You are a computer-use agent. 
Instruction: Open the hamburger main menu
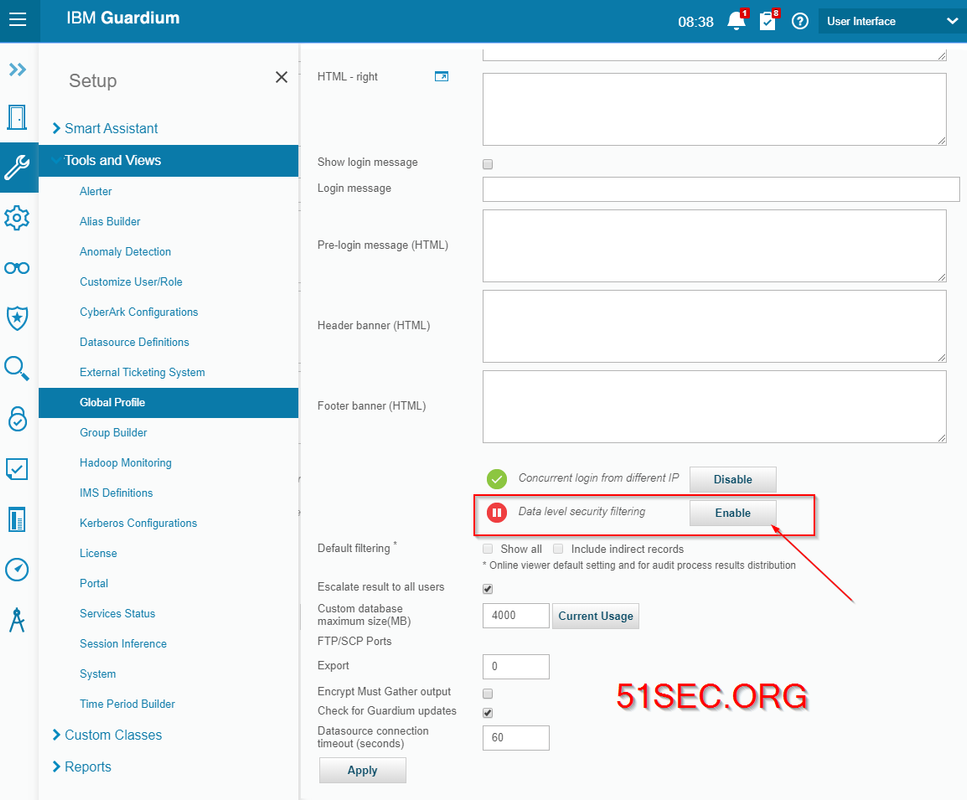tap(18, 20)
